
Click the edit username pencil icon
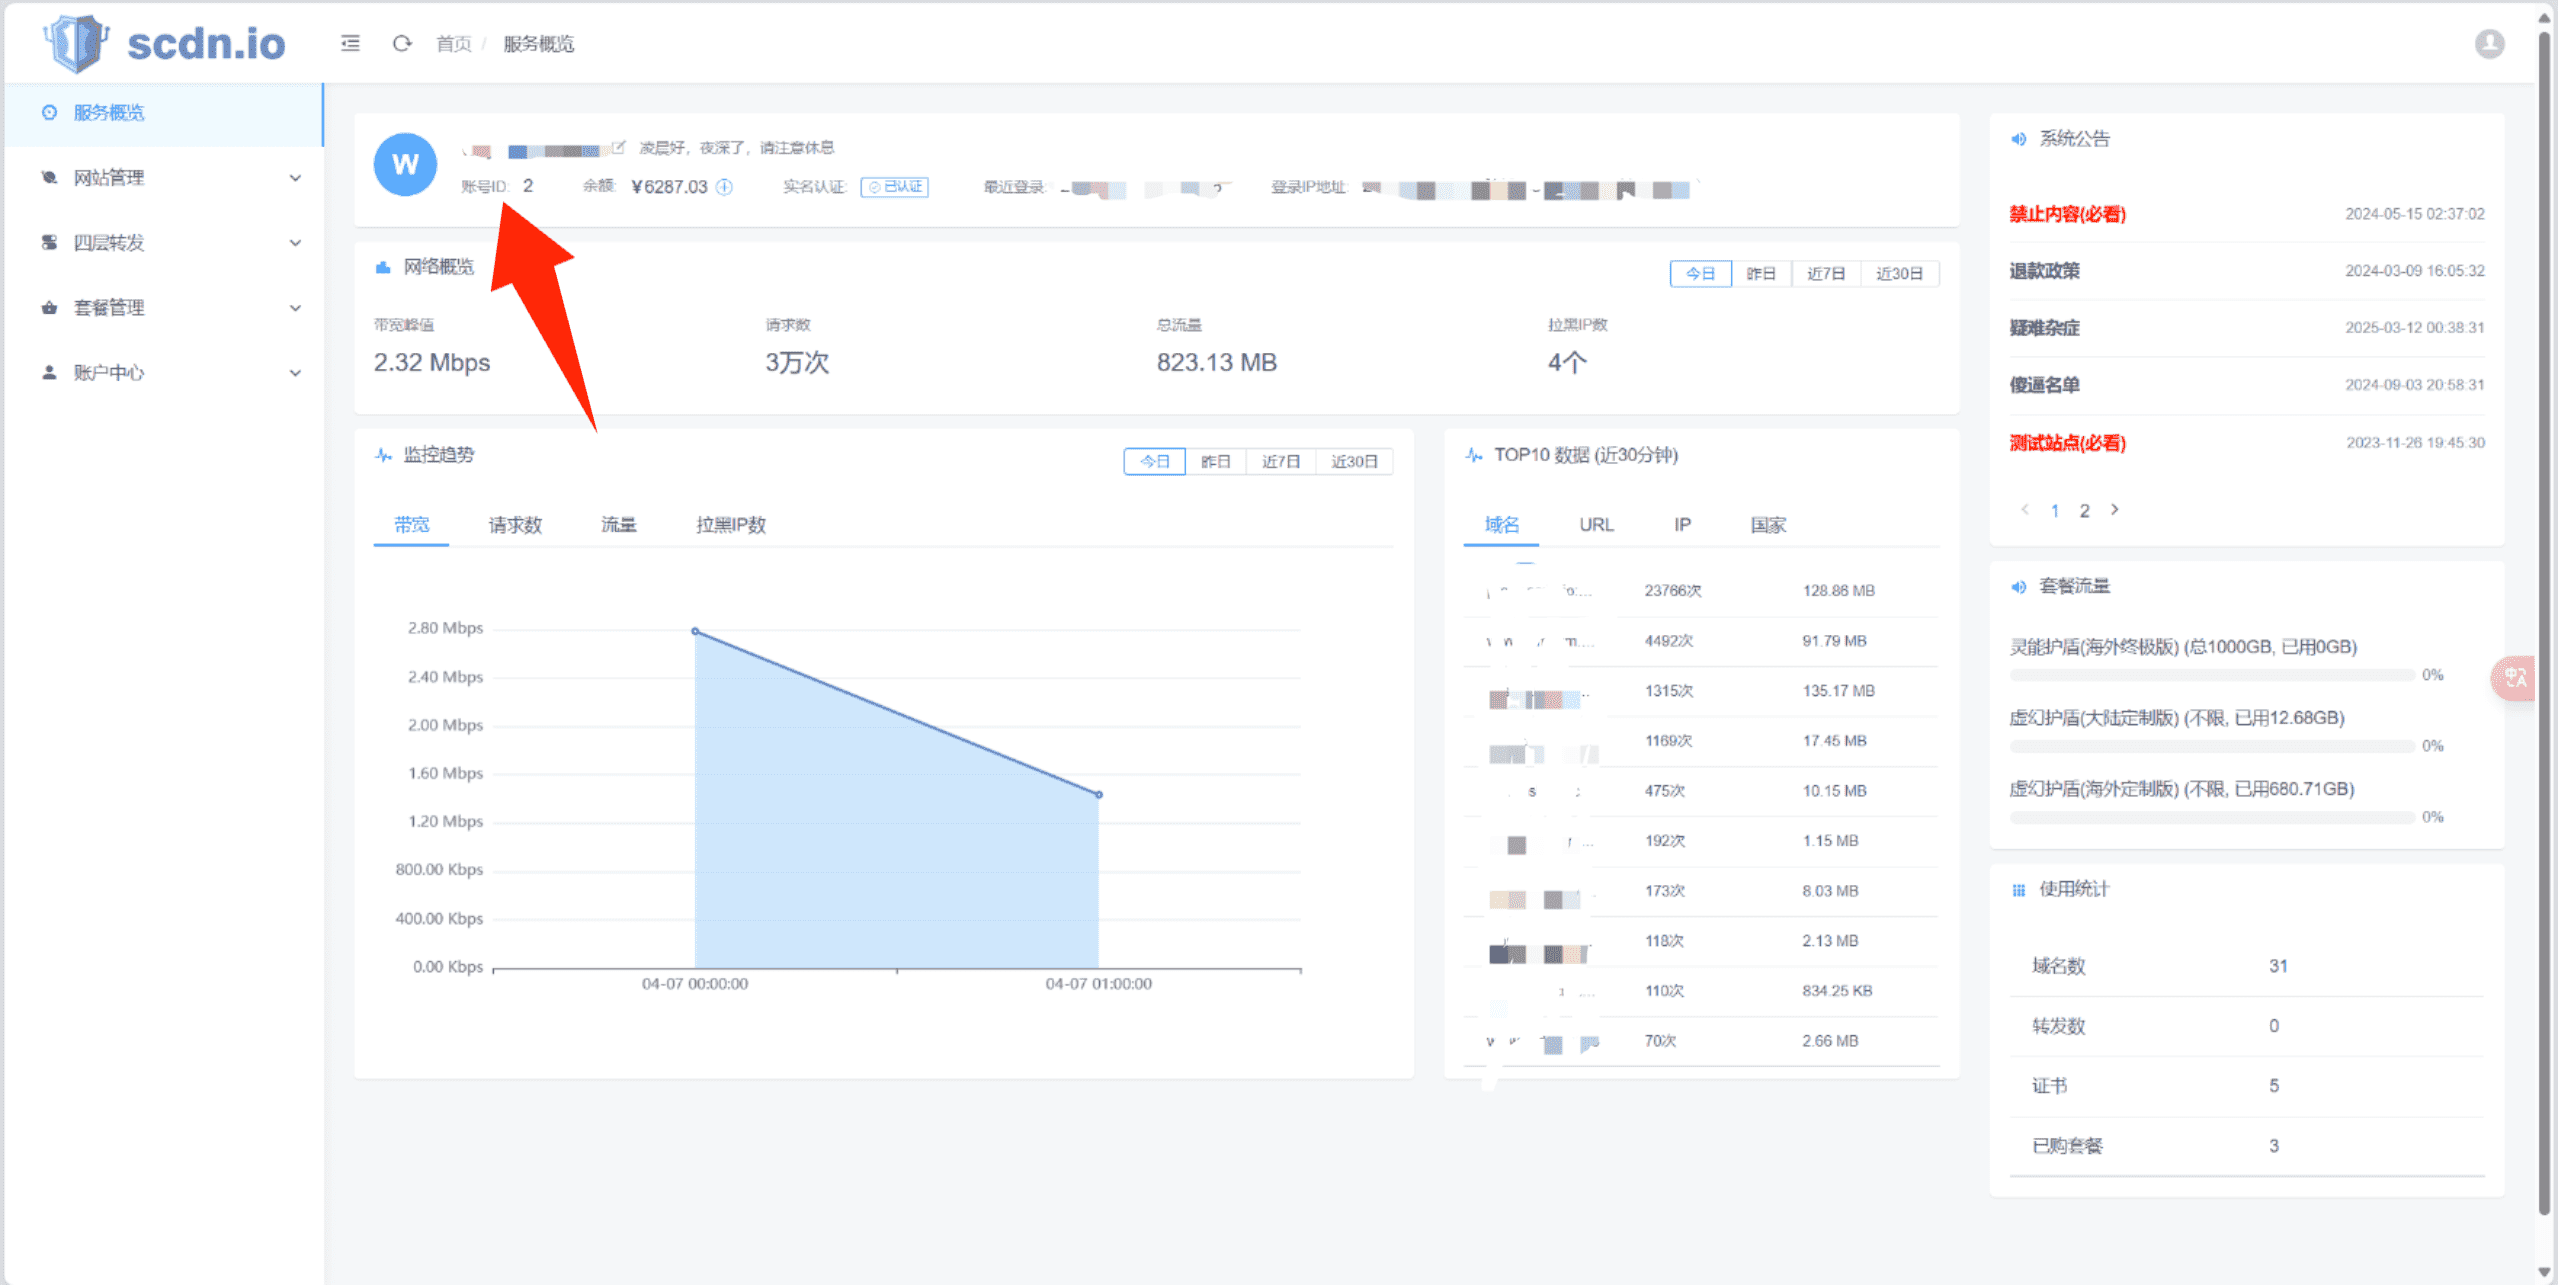tap(618, 148)
